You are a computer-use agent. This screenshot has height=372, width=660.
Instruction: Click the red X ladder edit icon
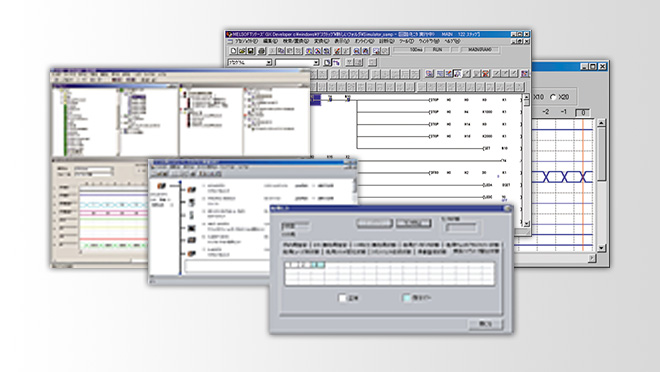(x=485, y=74)
